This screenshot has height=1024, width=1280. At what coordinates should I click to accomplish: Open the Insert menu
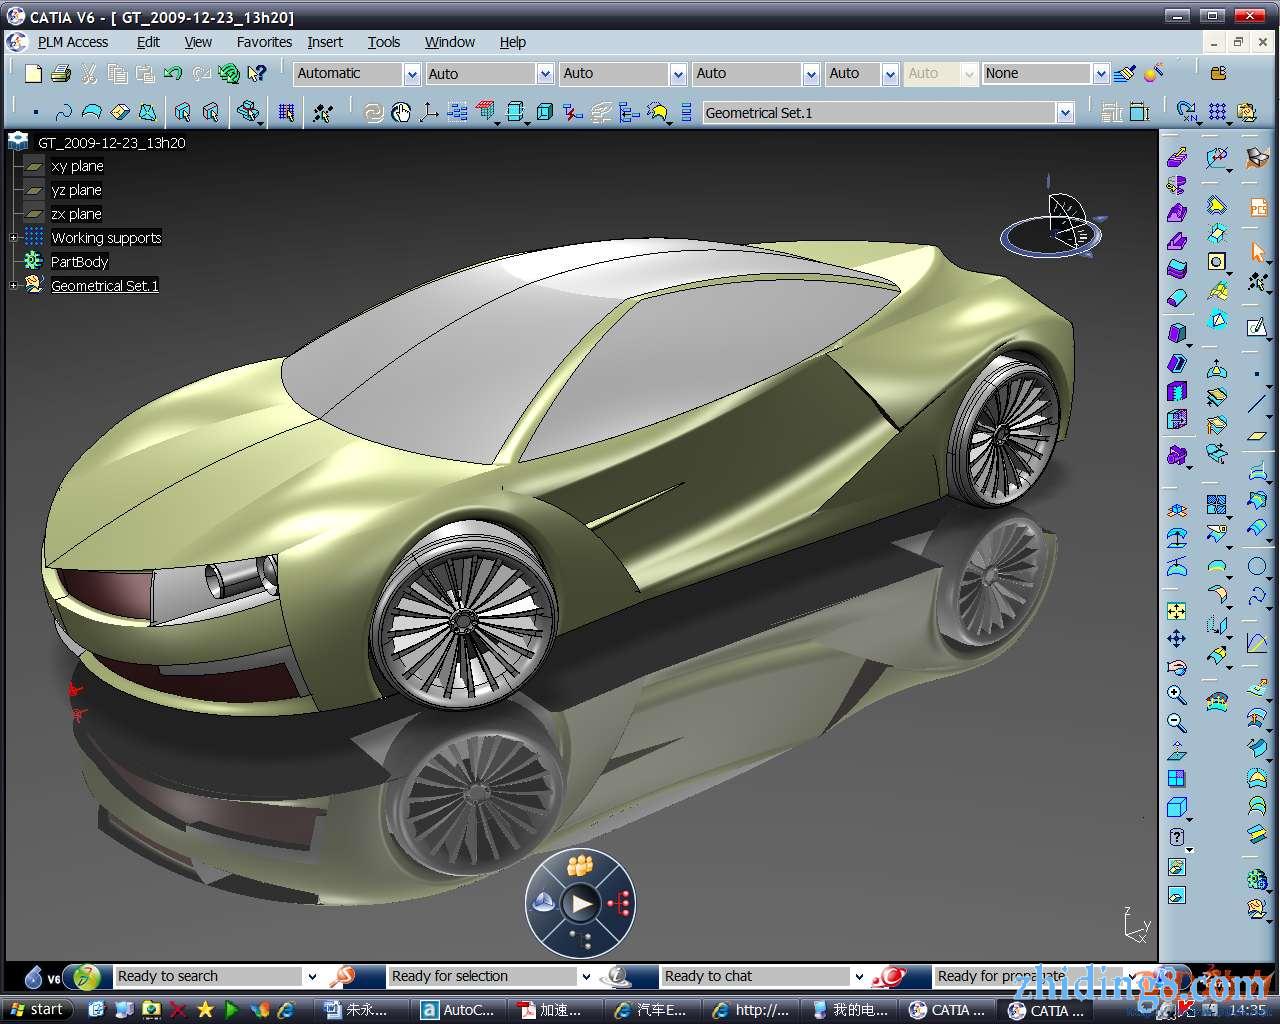point(324,42)
